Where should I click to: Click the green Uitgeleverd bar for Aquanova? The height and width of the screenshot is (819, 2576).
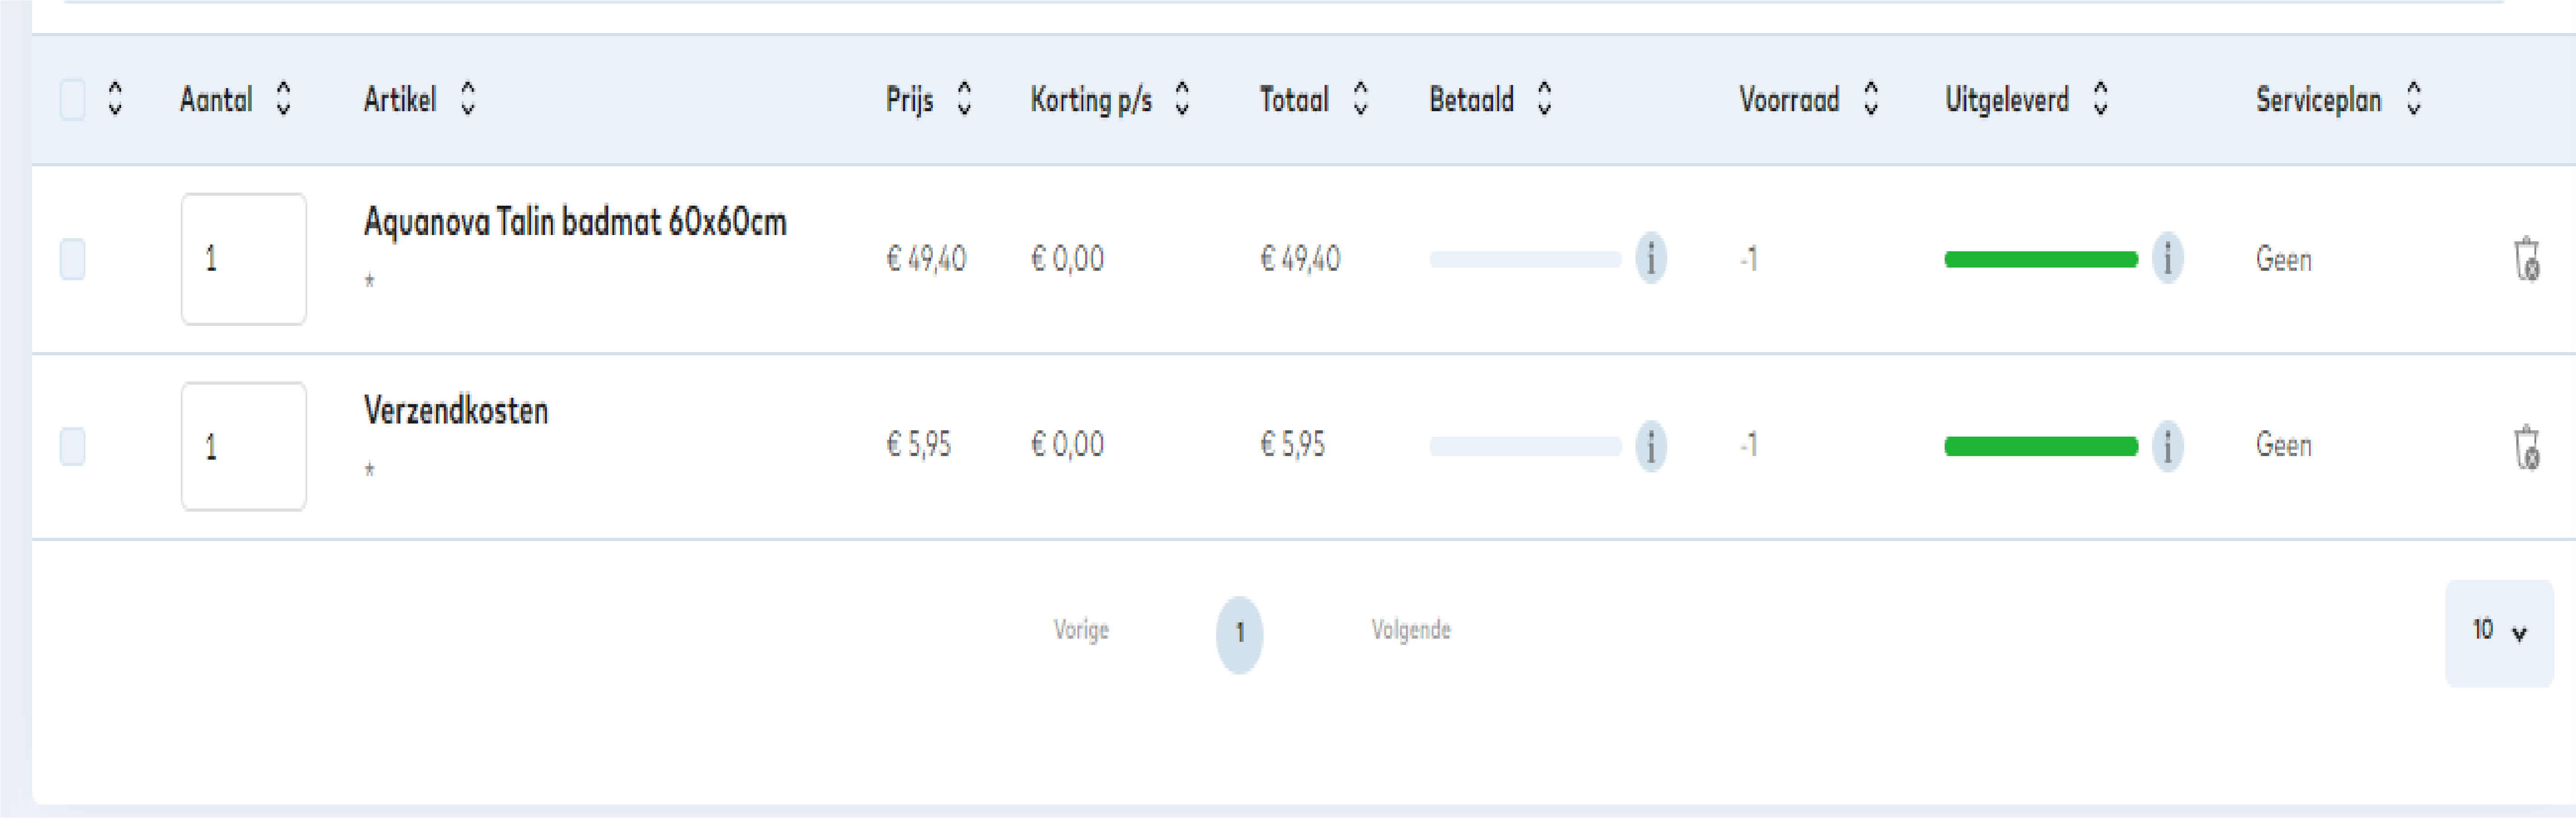(x=2040, y=260)
